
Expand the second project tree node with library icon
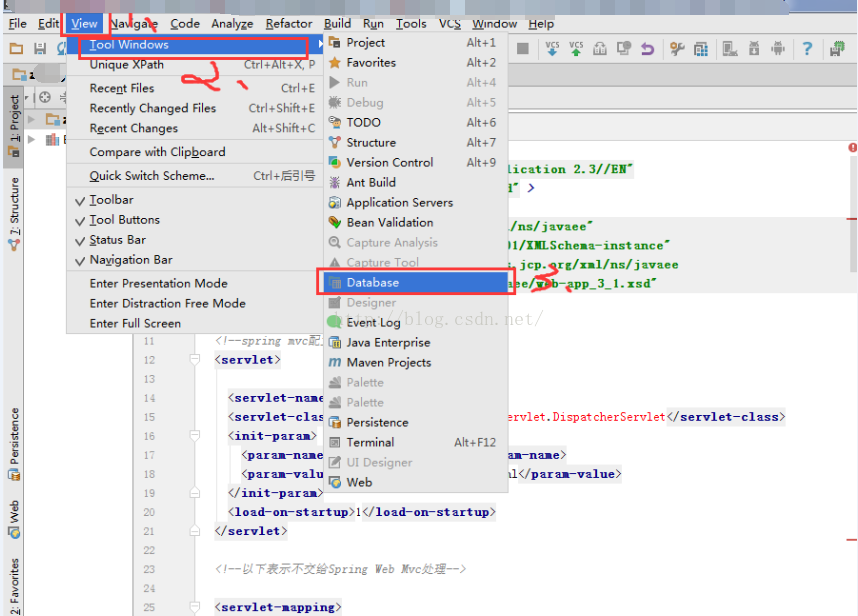point(32,140)
